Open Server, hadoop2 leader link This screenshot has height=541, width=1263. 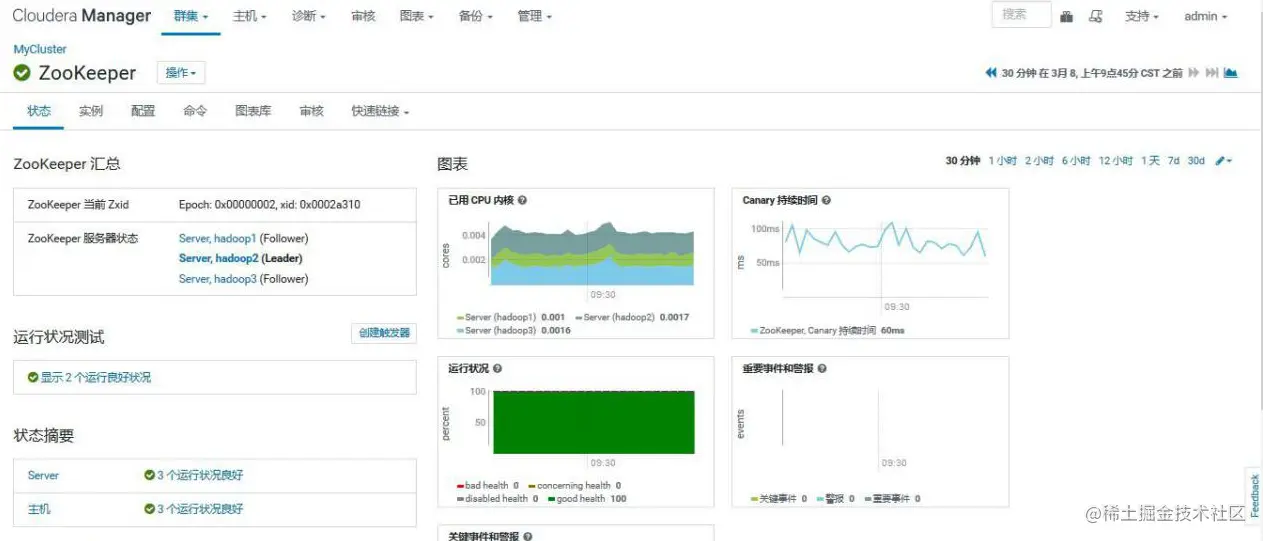218,258
